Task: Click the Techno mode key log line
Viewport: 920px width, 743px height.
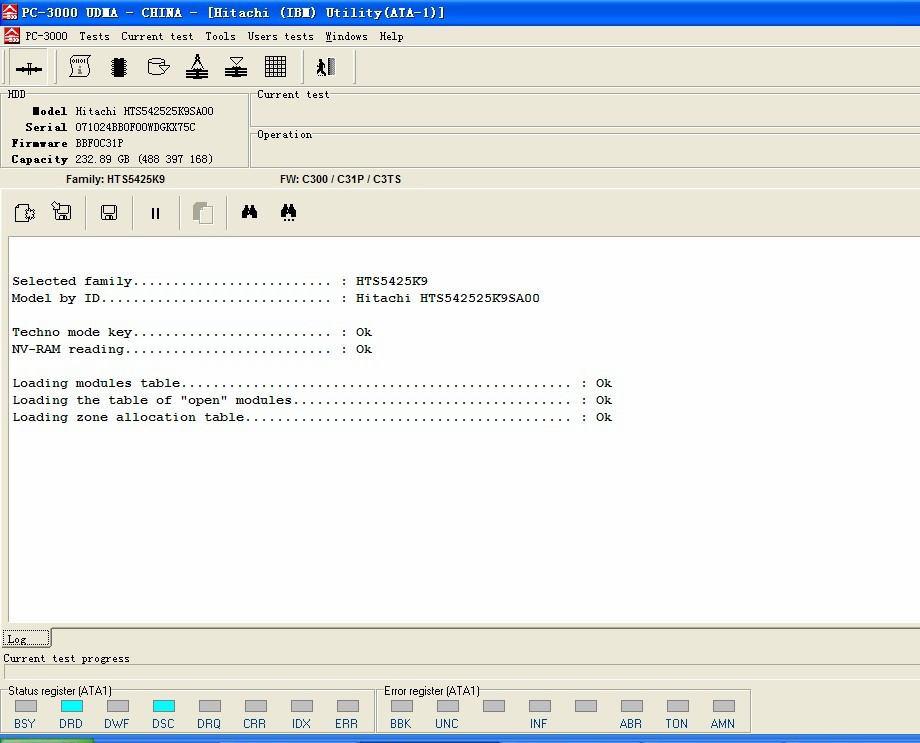Action: (x=192, y=332)
